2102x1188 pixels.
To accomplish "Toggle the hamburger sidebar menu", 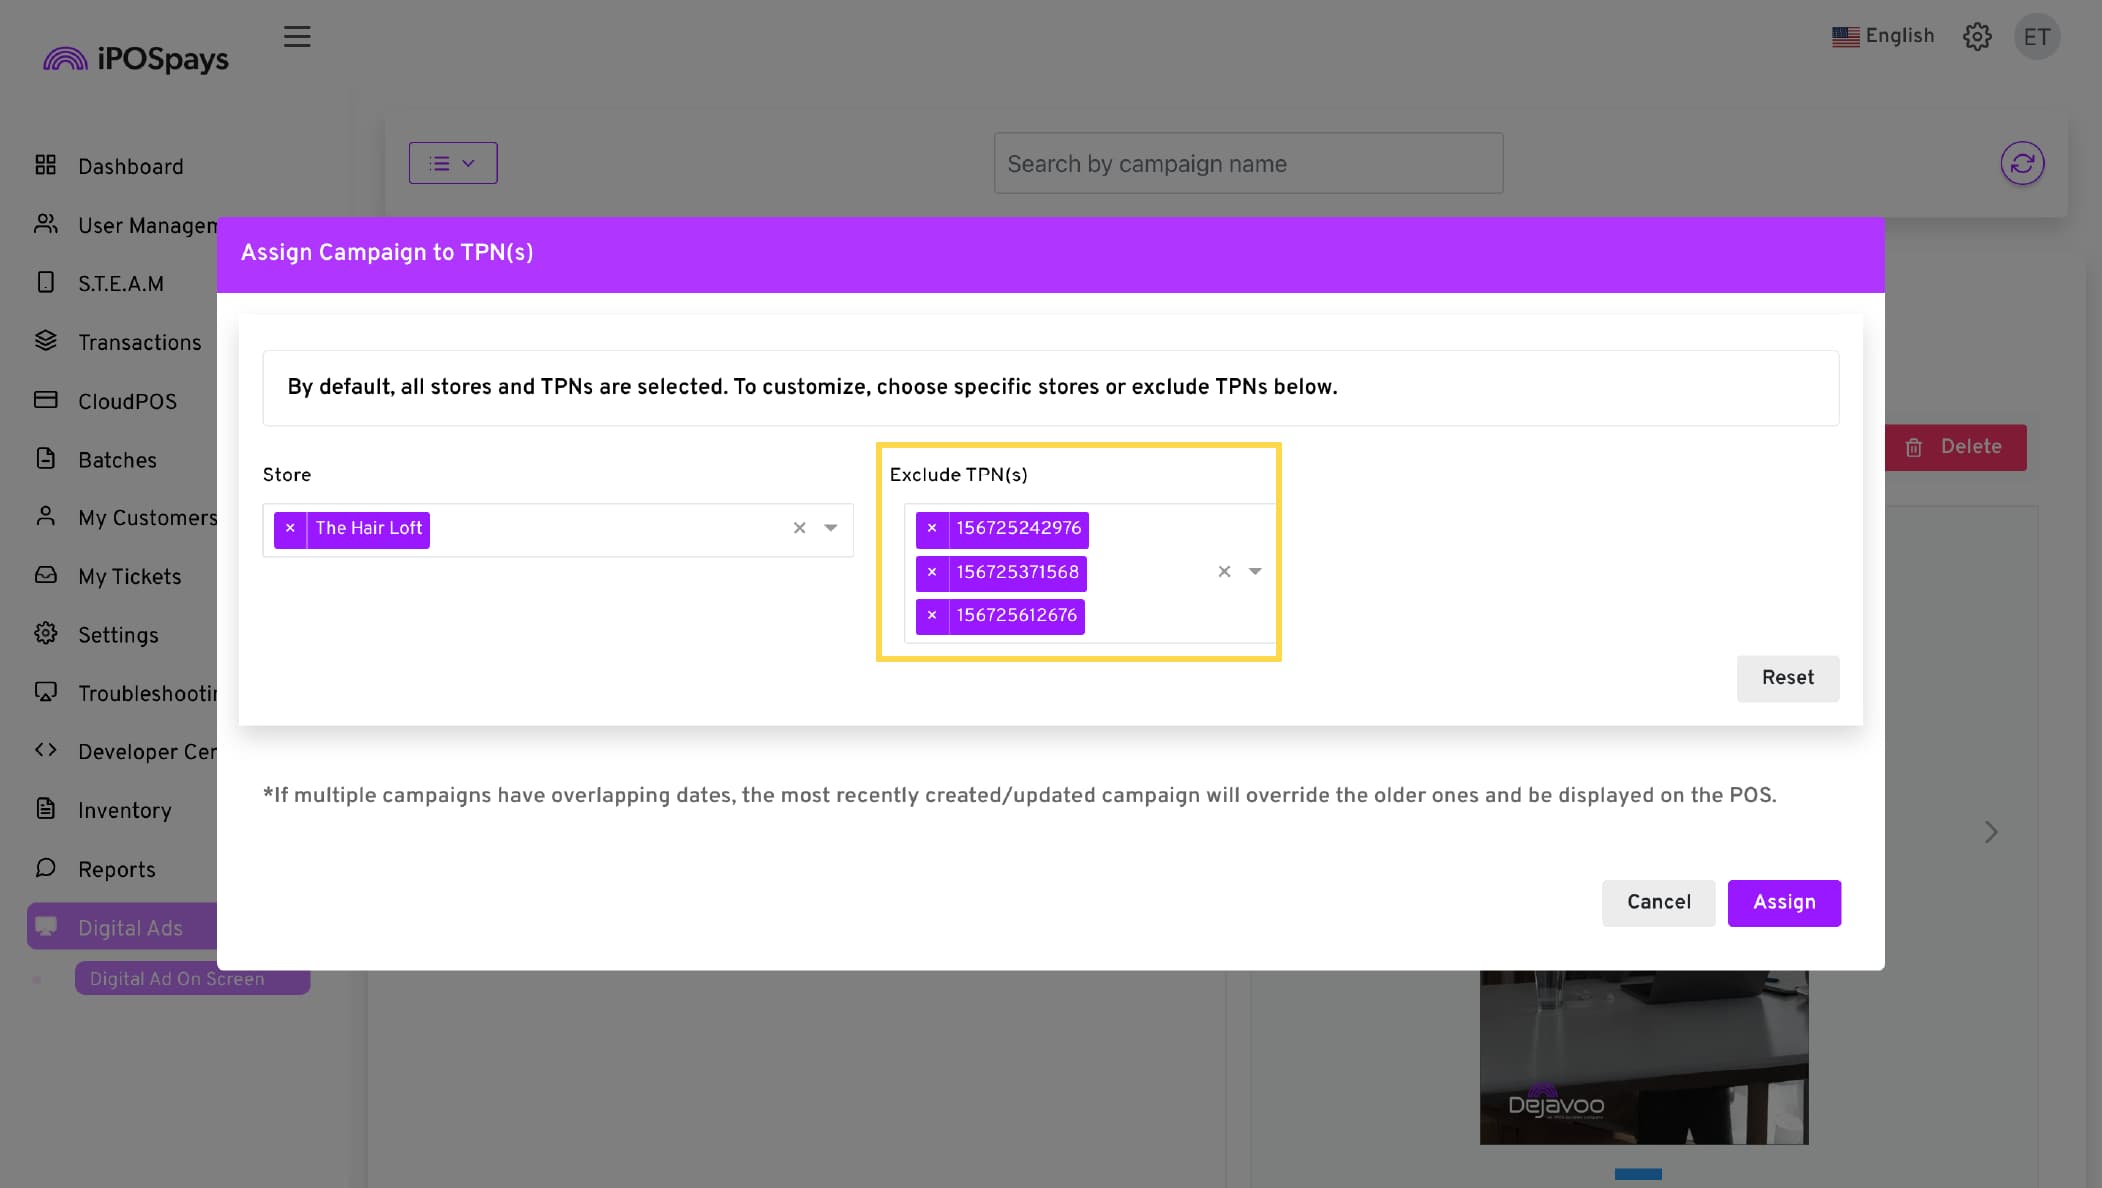I will (297, 37).
